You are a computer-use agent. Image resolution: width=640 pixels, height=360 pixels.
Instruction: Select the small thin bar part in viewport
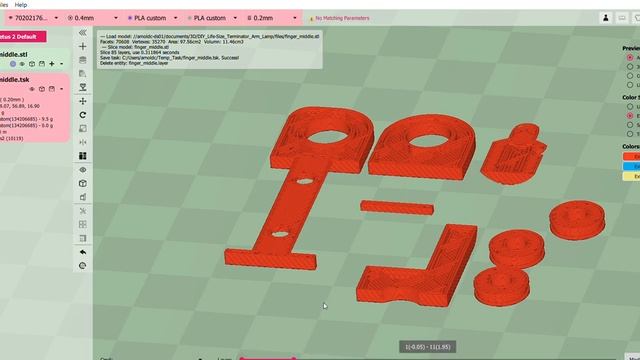coord(397,207)
